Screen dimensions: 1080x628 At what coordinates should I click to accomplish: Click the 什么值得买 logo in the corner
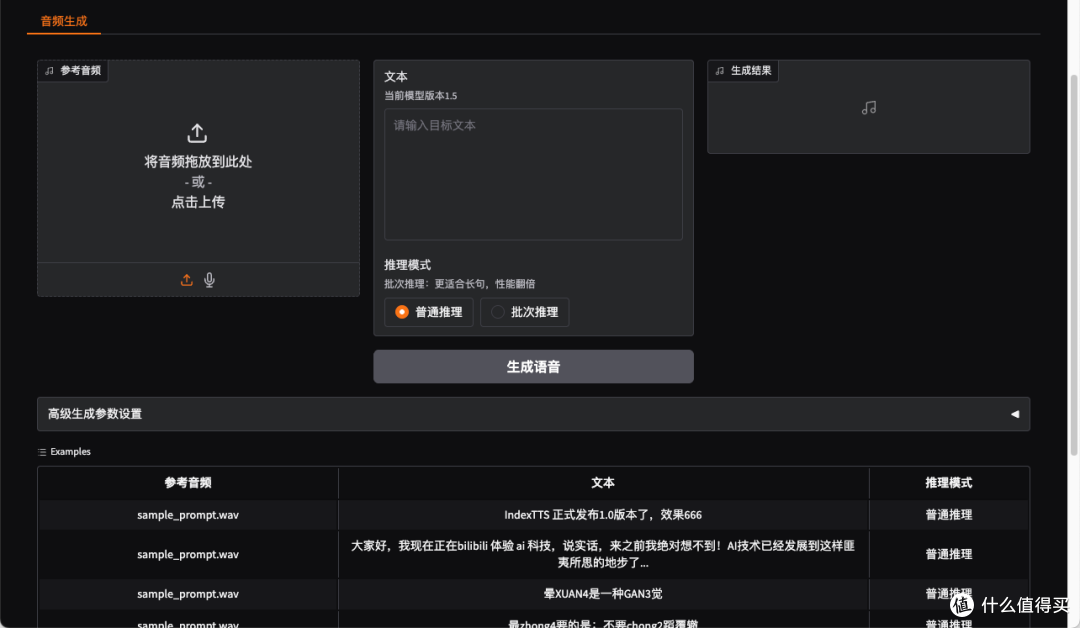click(962, 605)
